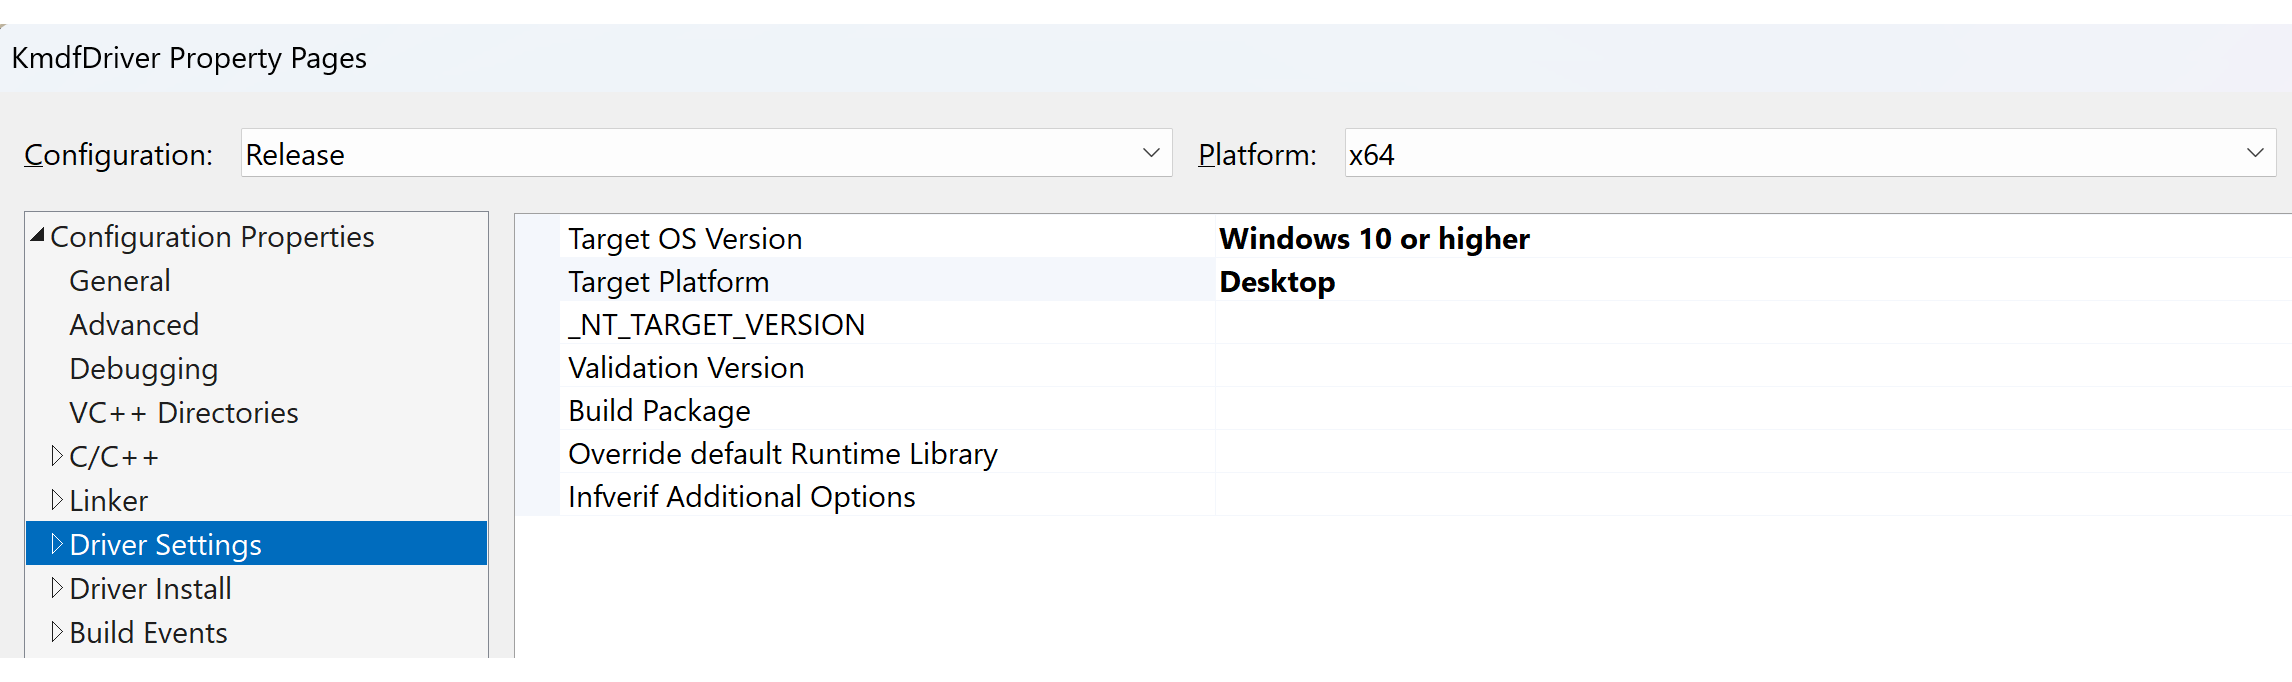Image resolution: width=2292 pixels, height=682 pixels.
Task: Select Advanced in the properties tree
Action: click(134, 324)
